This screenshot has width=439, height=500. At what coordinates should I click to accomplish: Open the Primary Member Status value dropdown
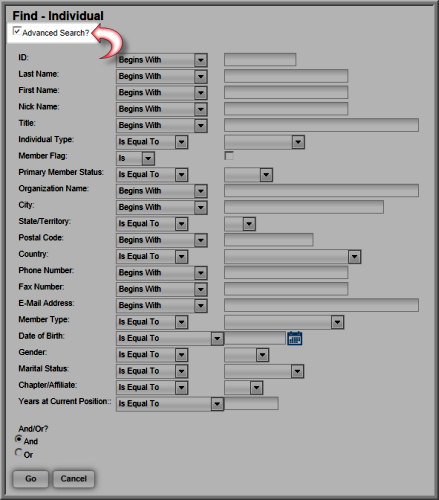[x=249, y=175]
